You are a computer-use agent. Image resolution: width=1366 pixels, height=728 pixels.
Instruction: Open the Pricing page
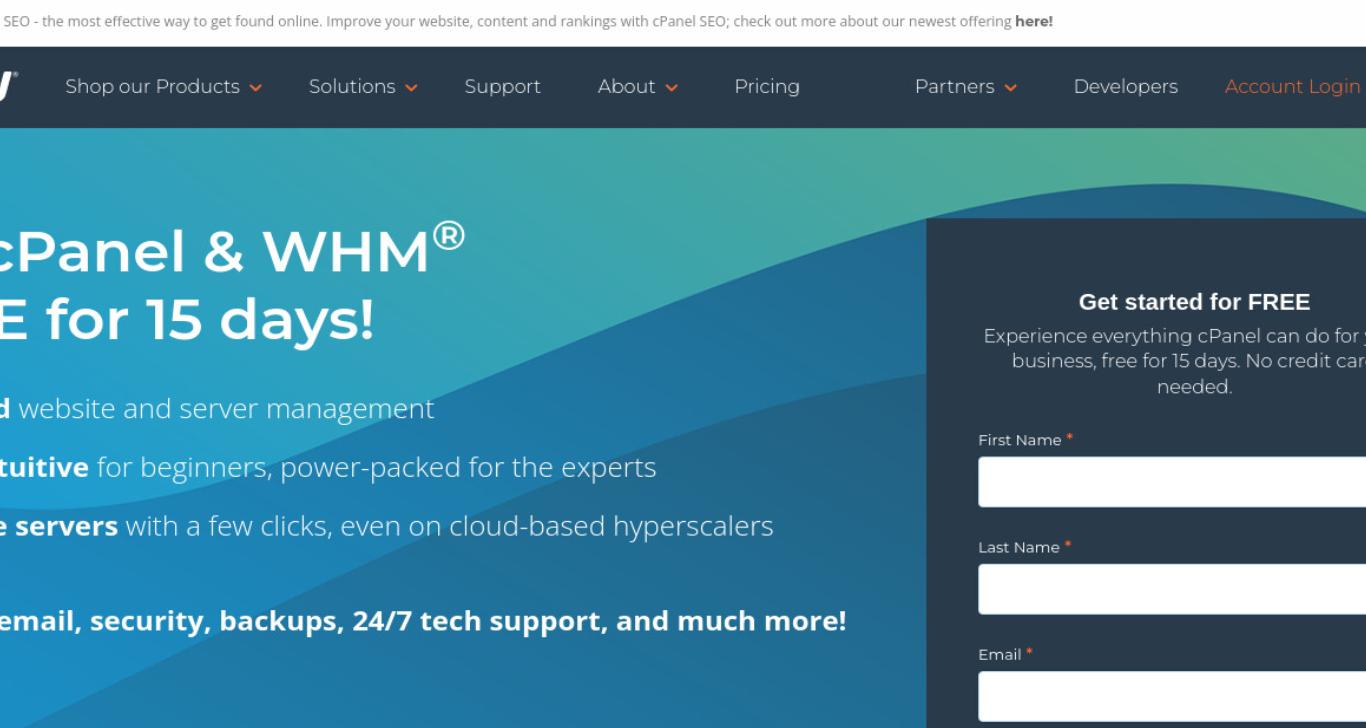(x=767, y=87)
